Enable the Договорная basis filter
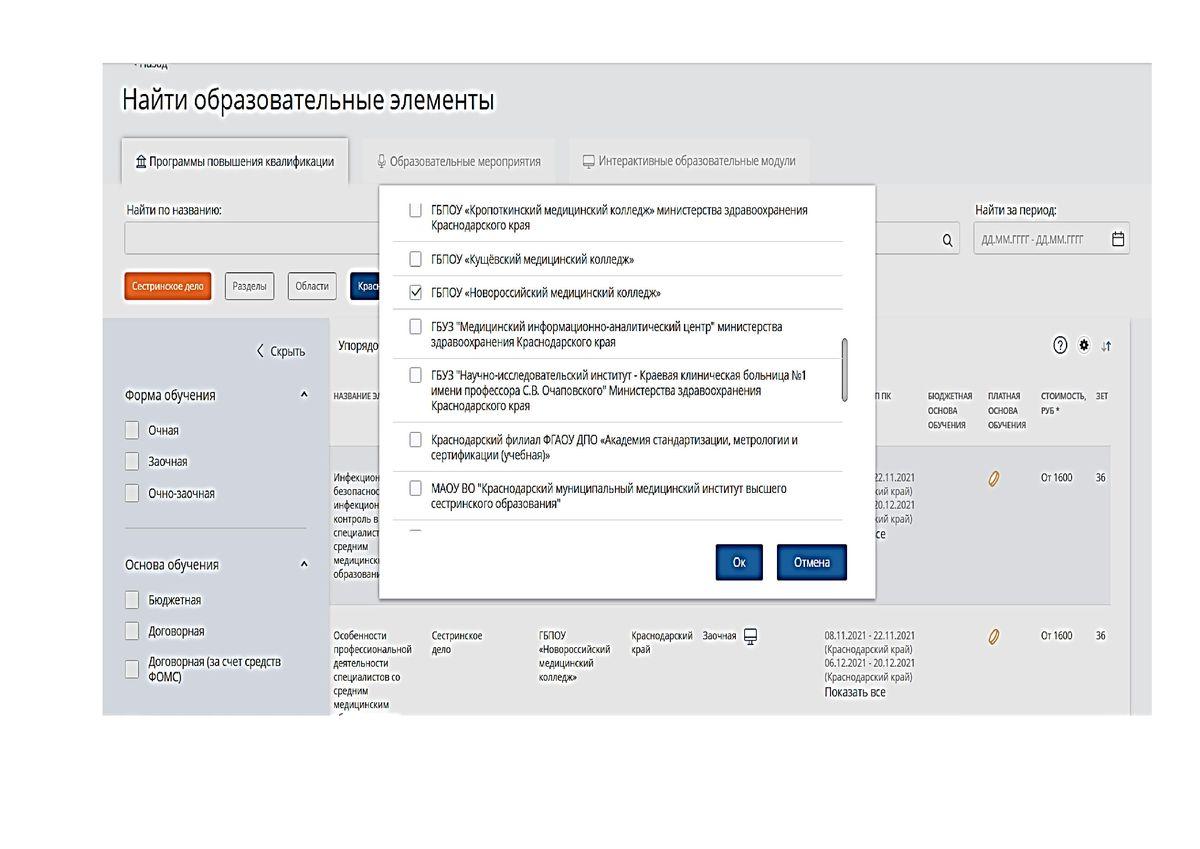This screenshot has width=1200, height=849. [x=132, y=631]
